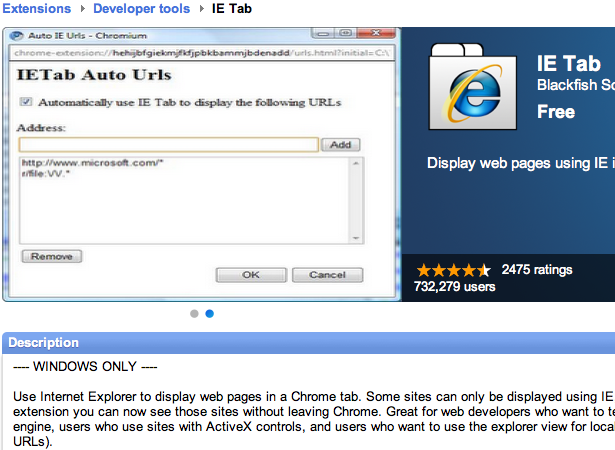Minimize the Auto IE Urls window

click(323, 33)
